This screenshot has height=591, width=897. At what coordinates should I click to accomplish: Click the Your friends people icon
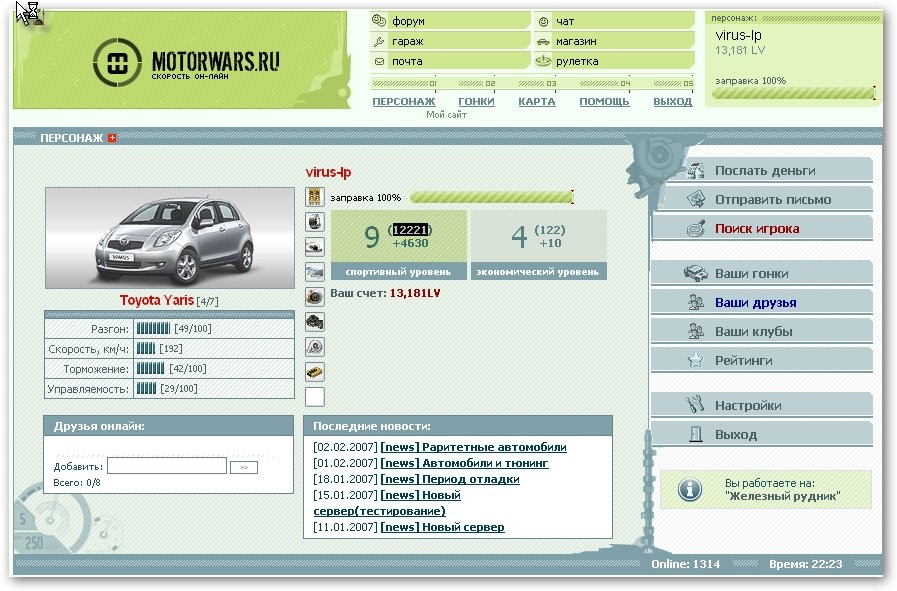pyautogui.click(x=696, y=302)
